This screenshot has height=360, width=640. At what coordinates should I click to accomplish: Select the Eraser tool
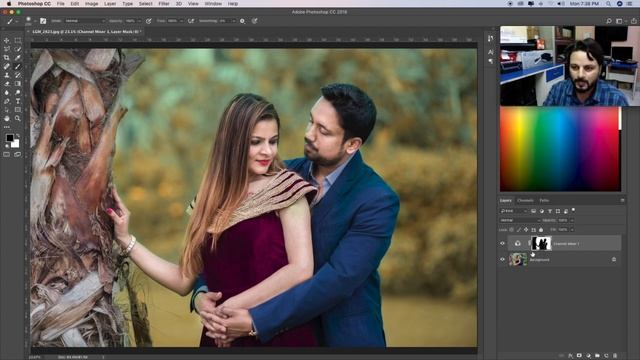pyautogui.click(x=7, y=84)
